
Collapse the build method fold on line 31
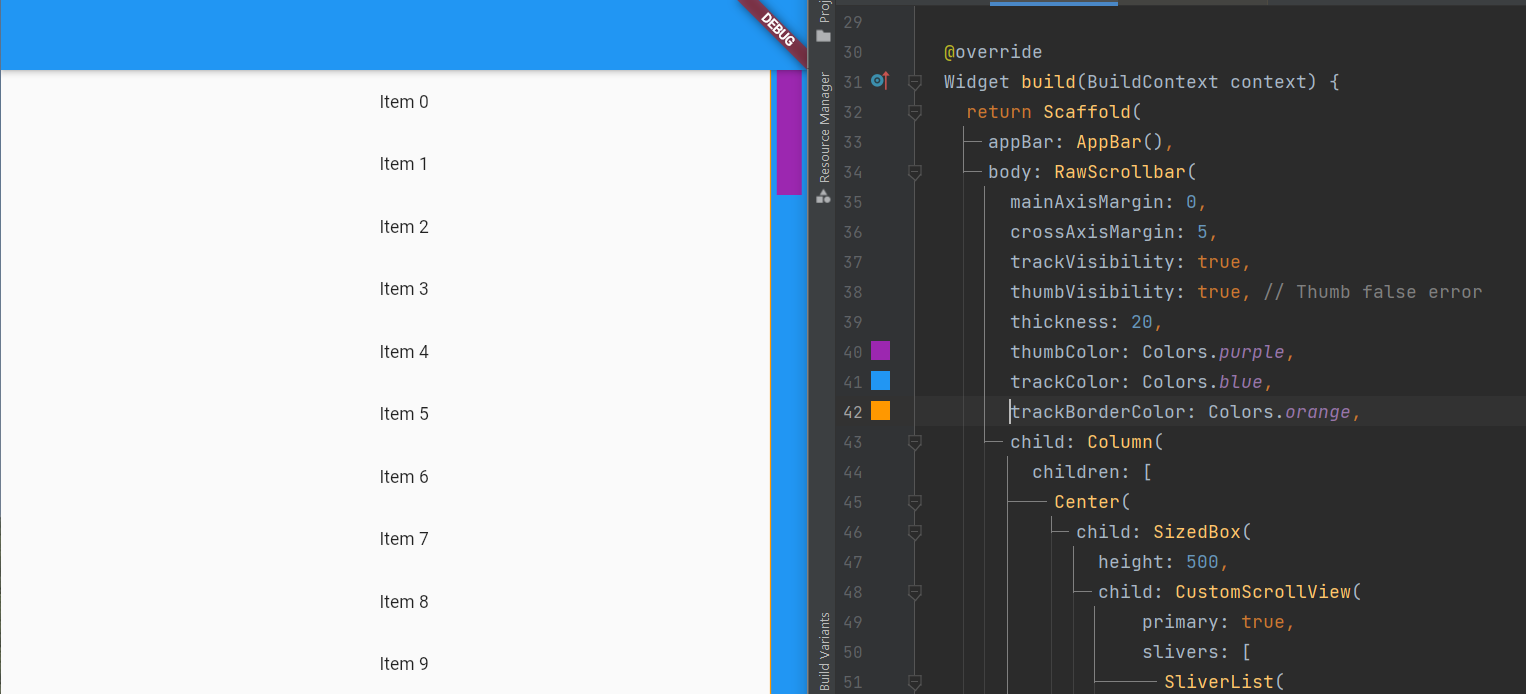point(914,82)
